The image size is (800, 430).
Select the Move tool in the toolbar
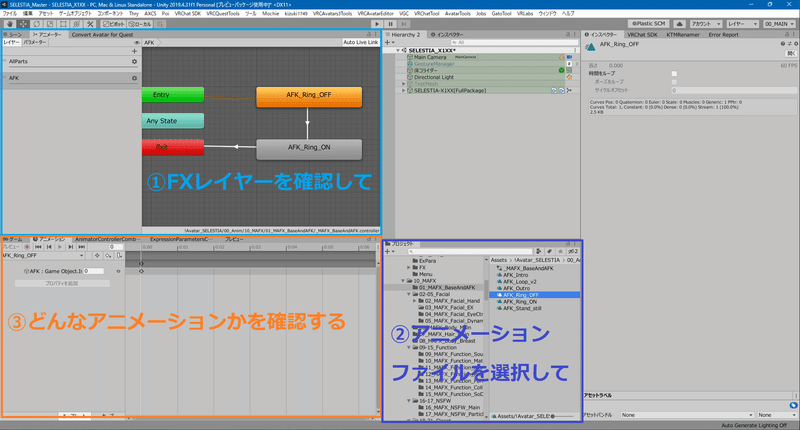pyautogui.click(x=23, y=24)
